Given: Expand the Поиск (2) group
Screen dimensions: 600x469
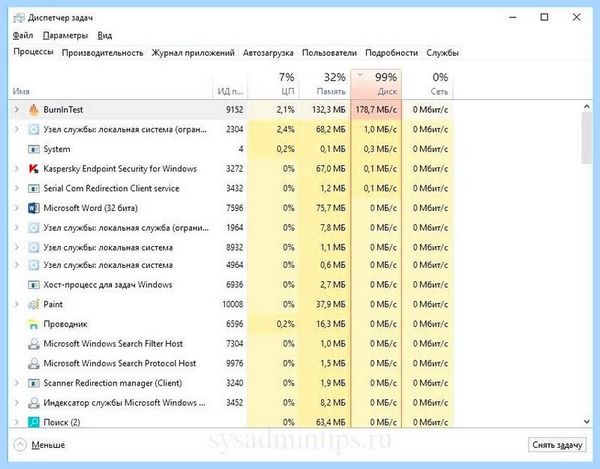Looking at the screenshot, I should click(16, 422).
